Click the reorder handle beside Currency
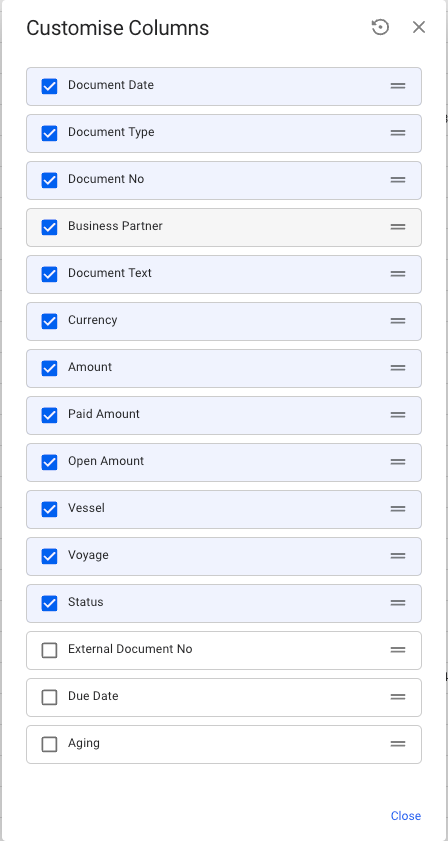This screenshot has height=841, width=448. point(398,321)
